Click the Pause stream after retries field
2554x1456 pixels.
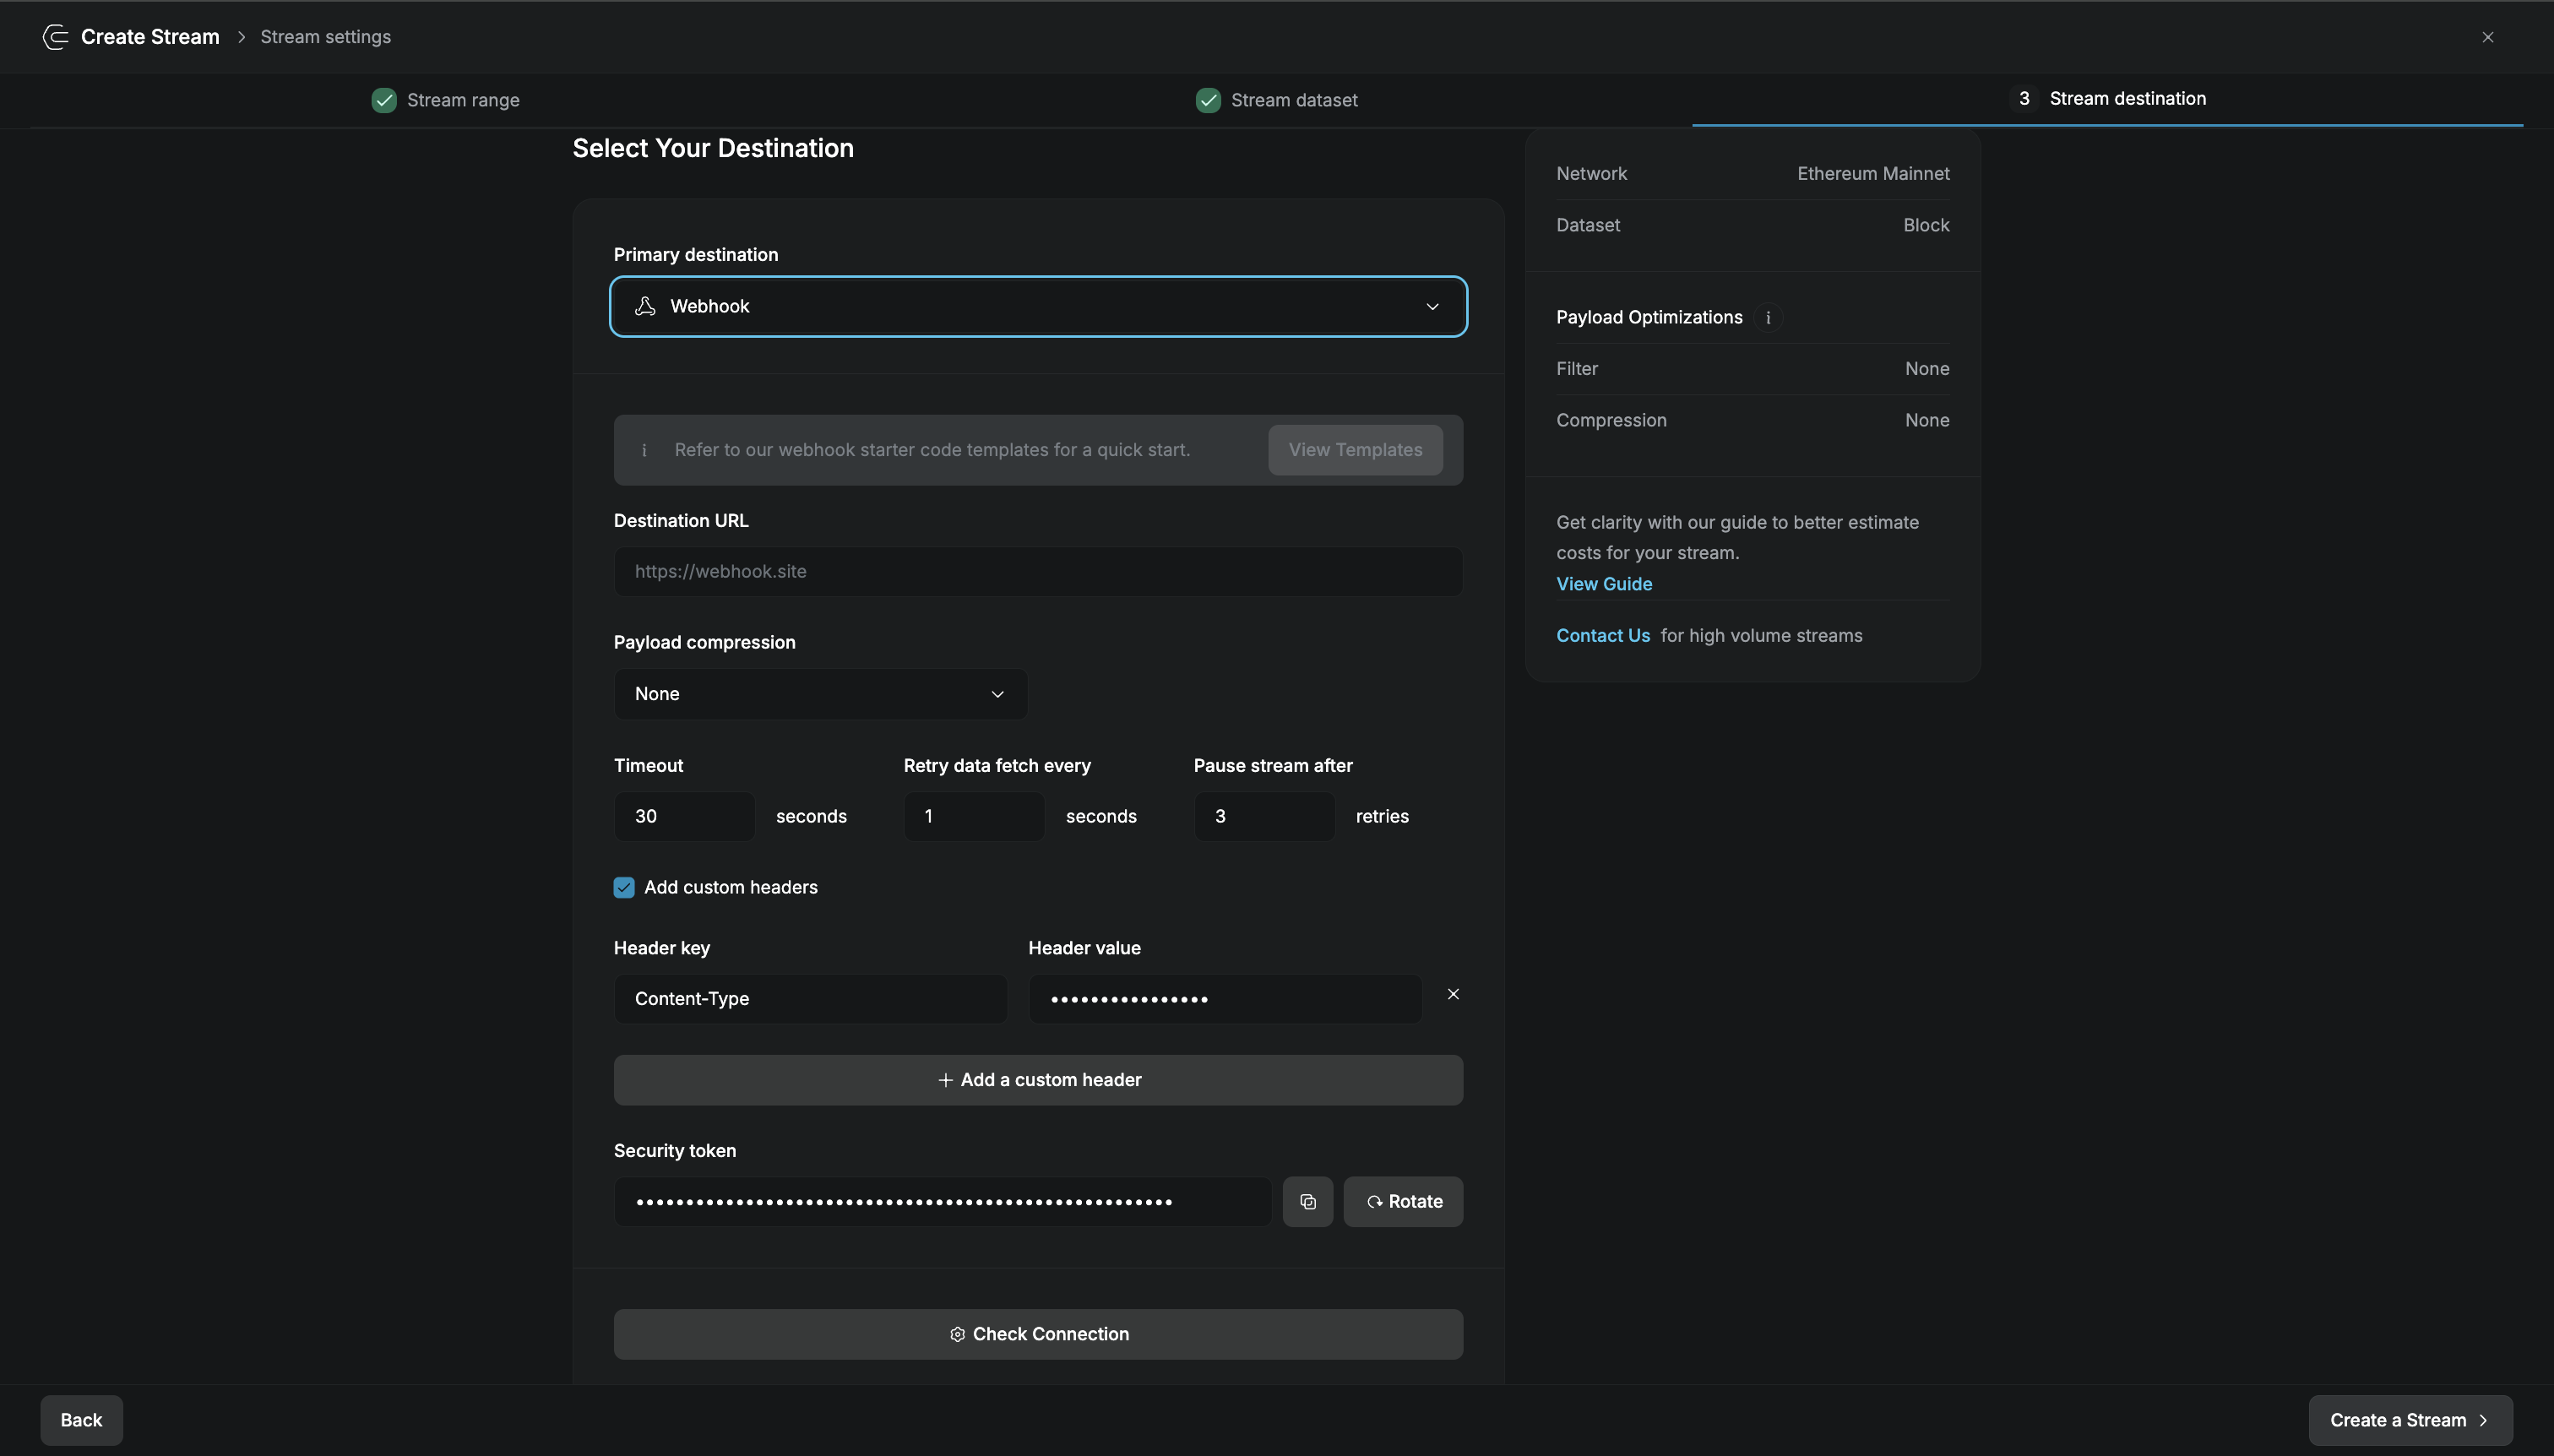[x=1264, y=816]
